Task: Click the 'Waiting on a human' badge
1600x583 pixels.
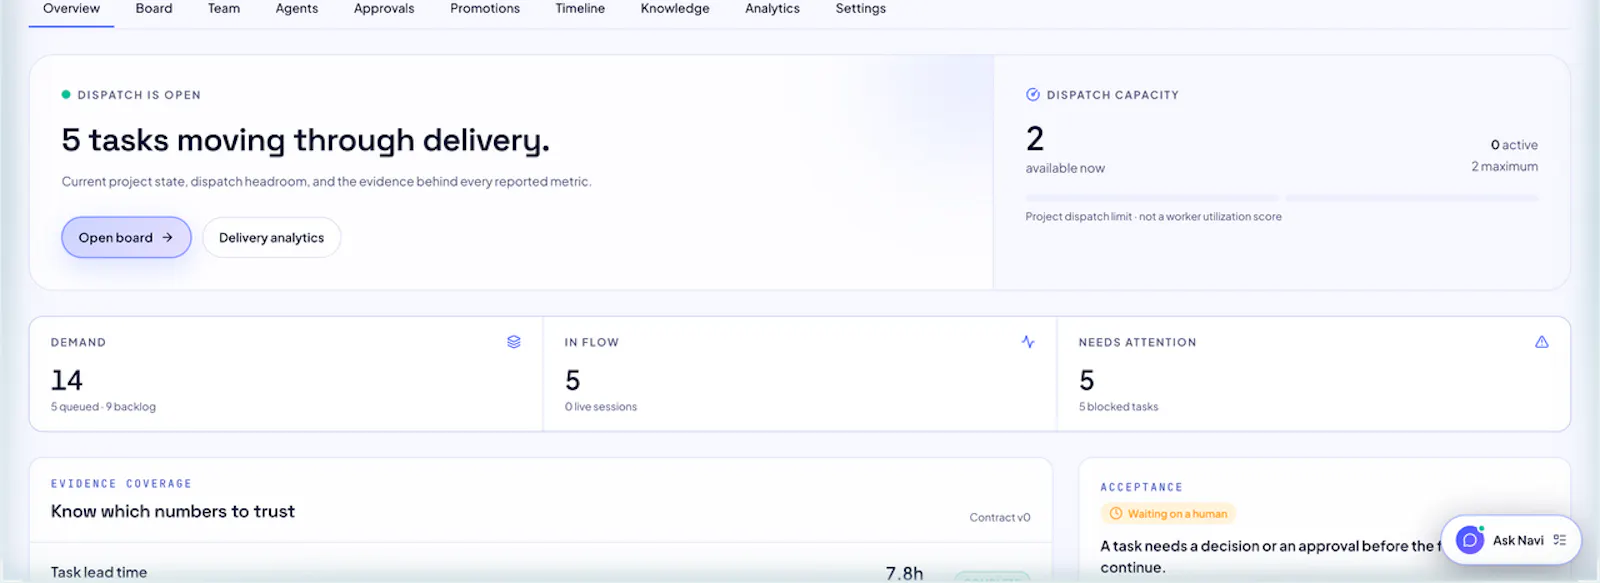Action: click(1168, 514)
